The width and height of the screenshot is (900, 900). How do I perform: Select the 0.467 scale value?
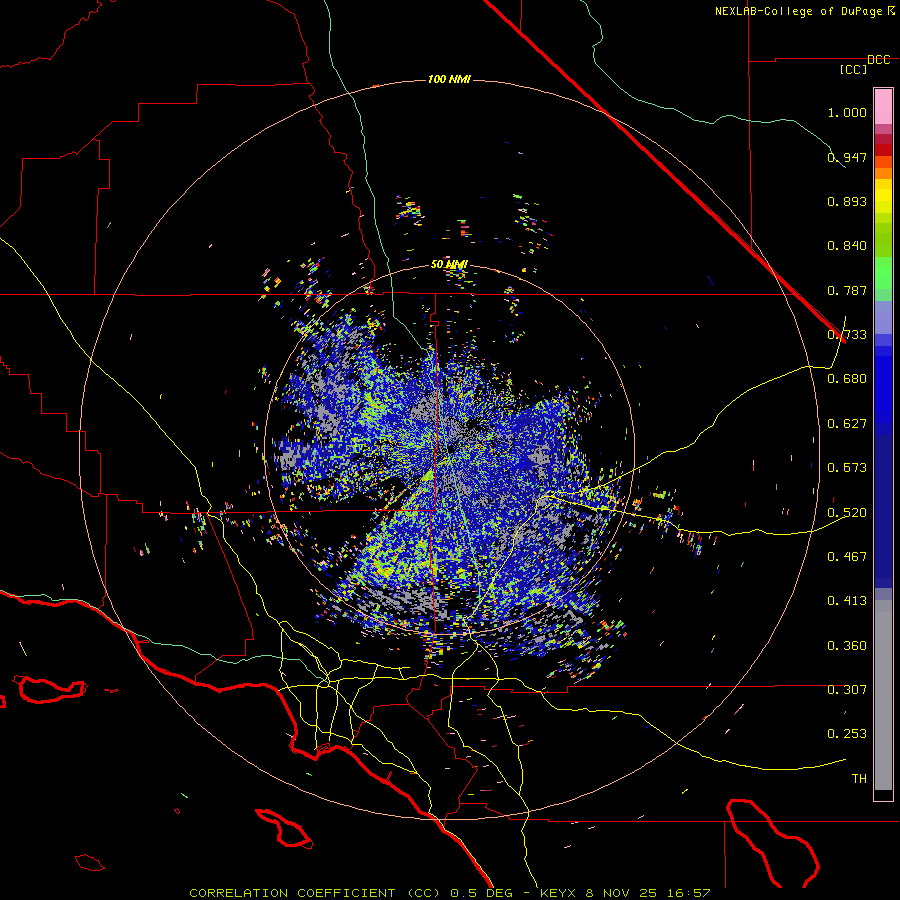pos(847,556)
